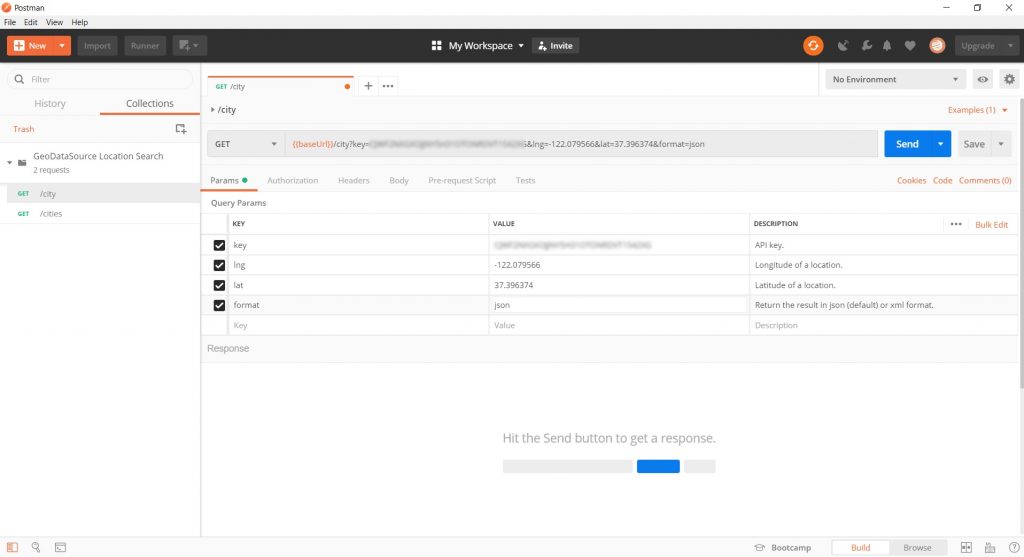The width and height of the screenshot is (1024, 557).
Task: Switch to the History tab
Action: pos(50,103)
